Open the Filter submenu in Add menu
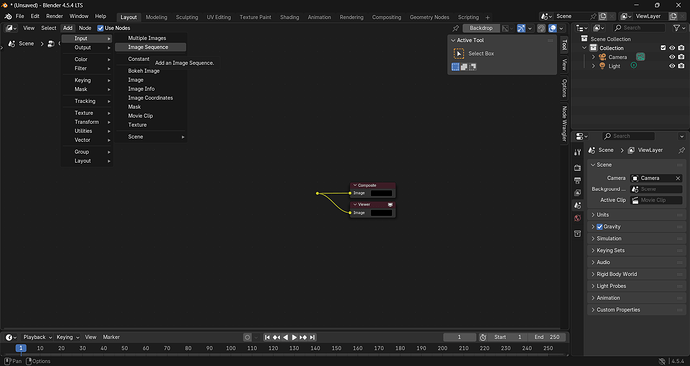The image size is (690, 366). pyautogui.click(x=87, y=69)
